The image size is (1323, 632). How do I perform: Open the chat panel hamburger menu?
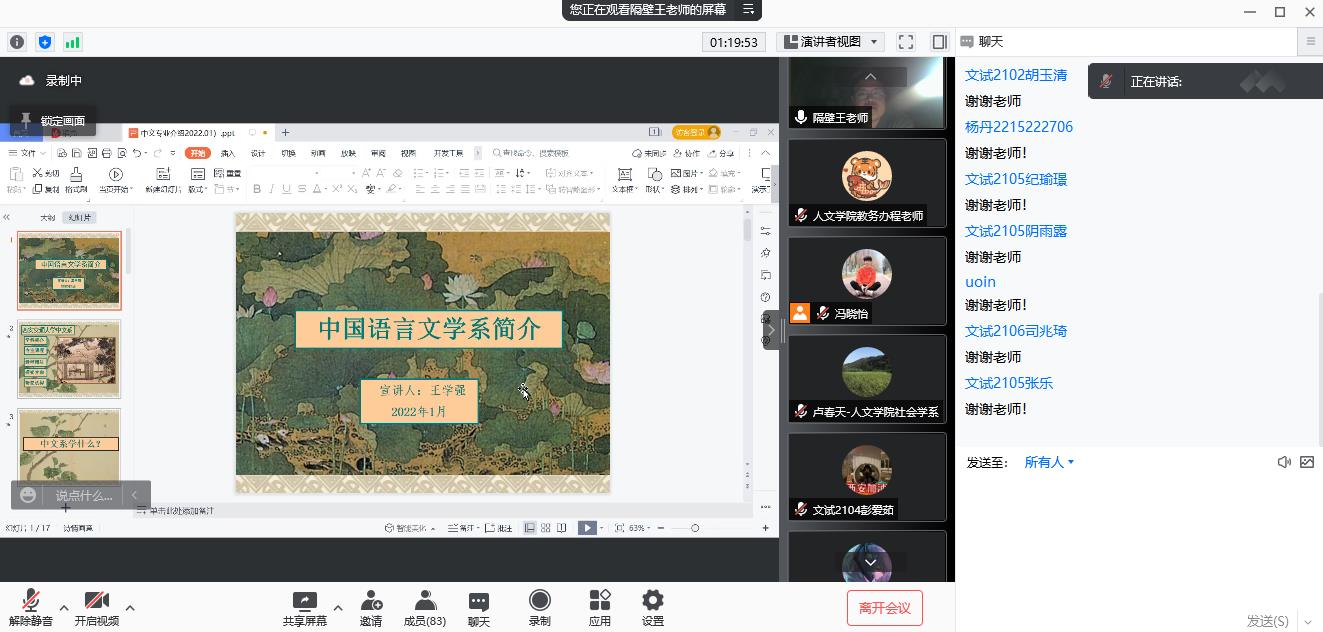(1310, 42)
